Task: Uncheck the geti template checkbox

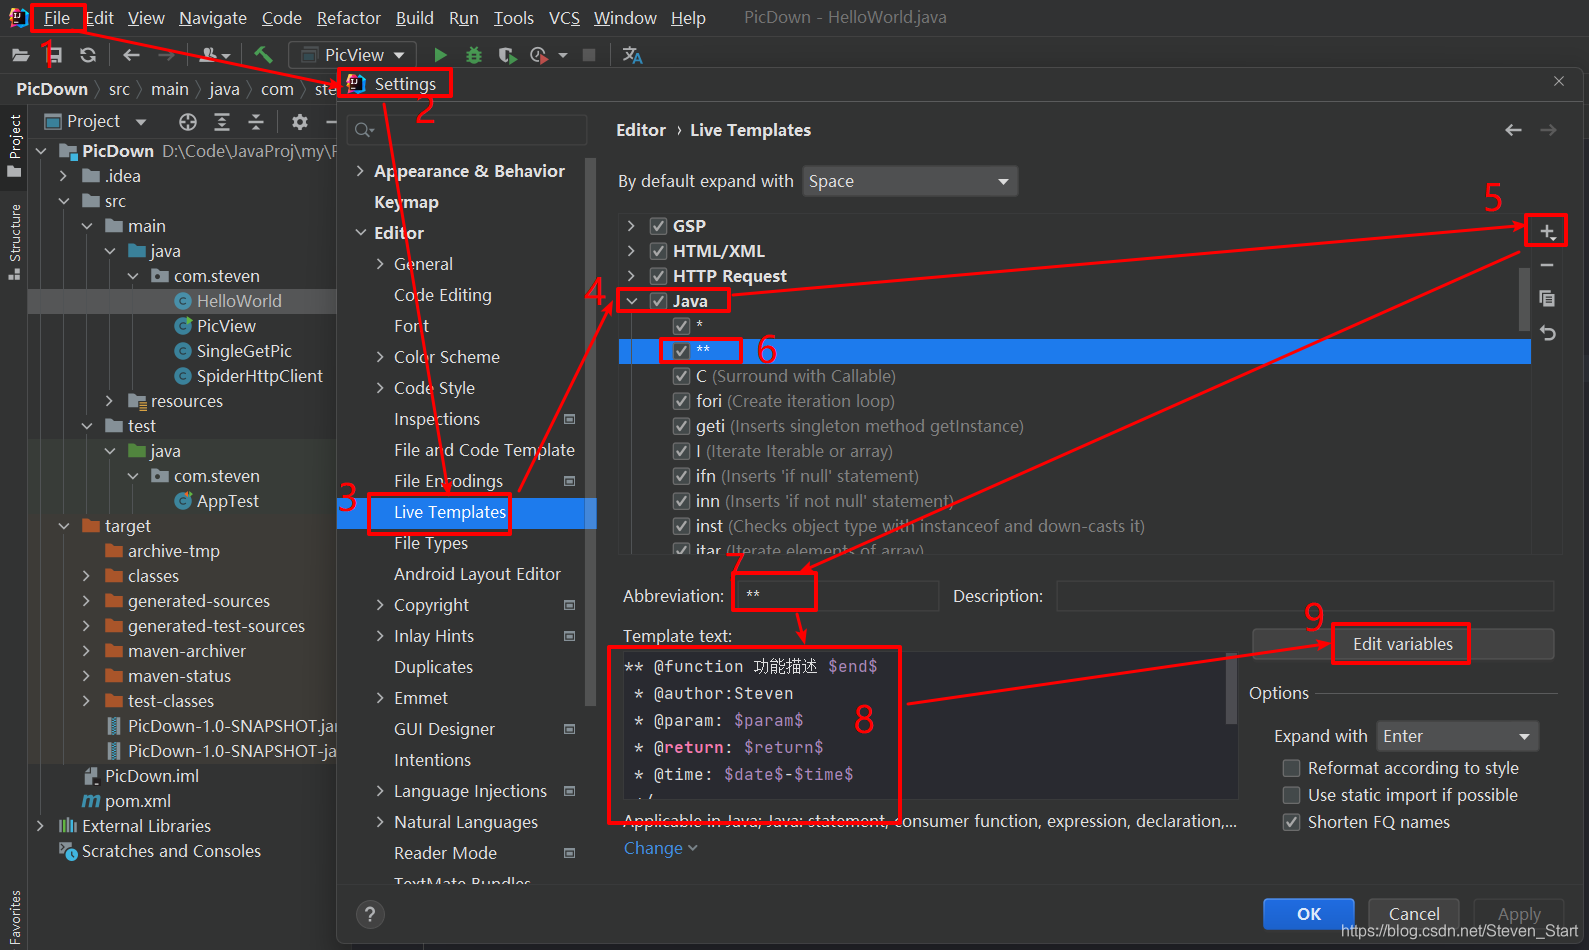Action: click(x=681, y=426)
